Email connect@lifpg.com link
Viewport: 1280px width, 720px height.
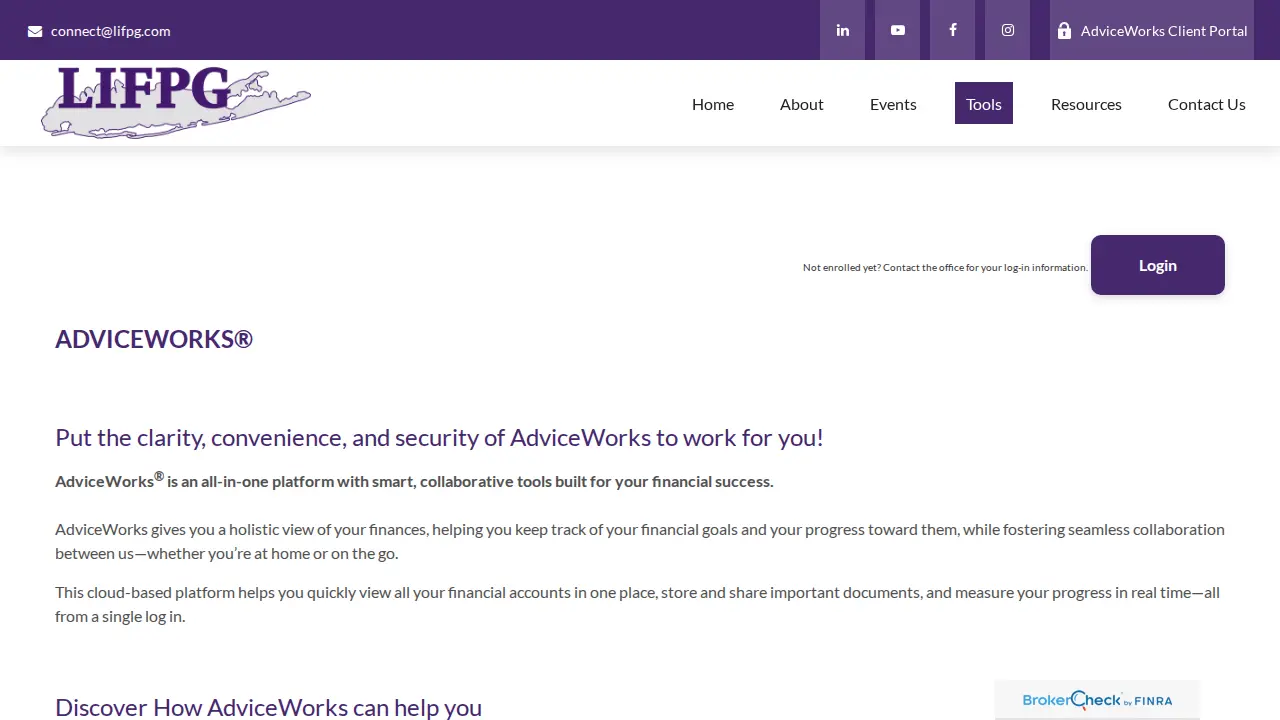pyautogui.click(x=110, y=31)
